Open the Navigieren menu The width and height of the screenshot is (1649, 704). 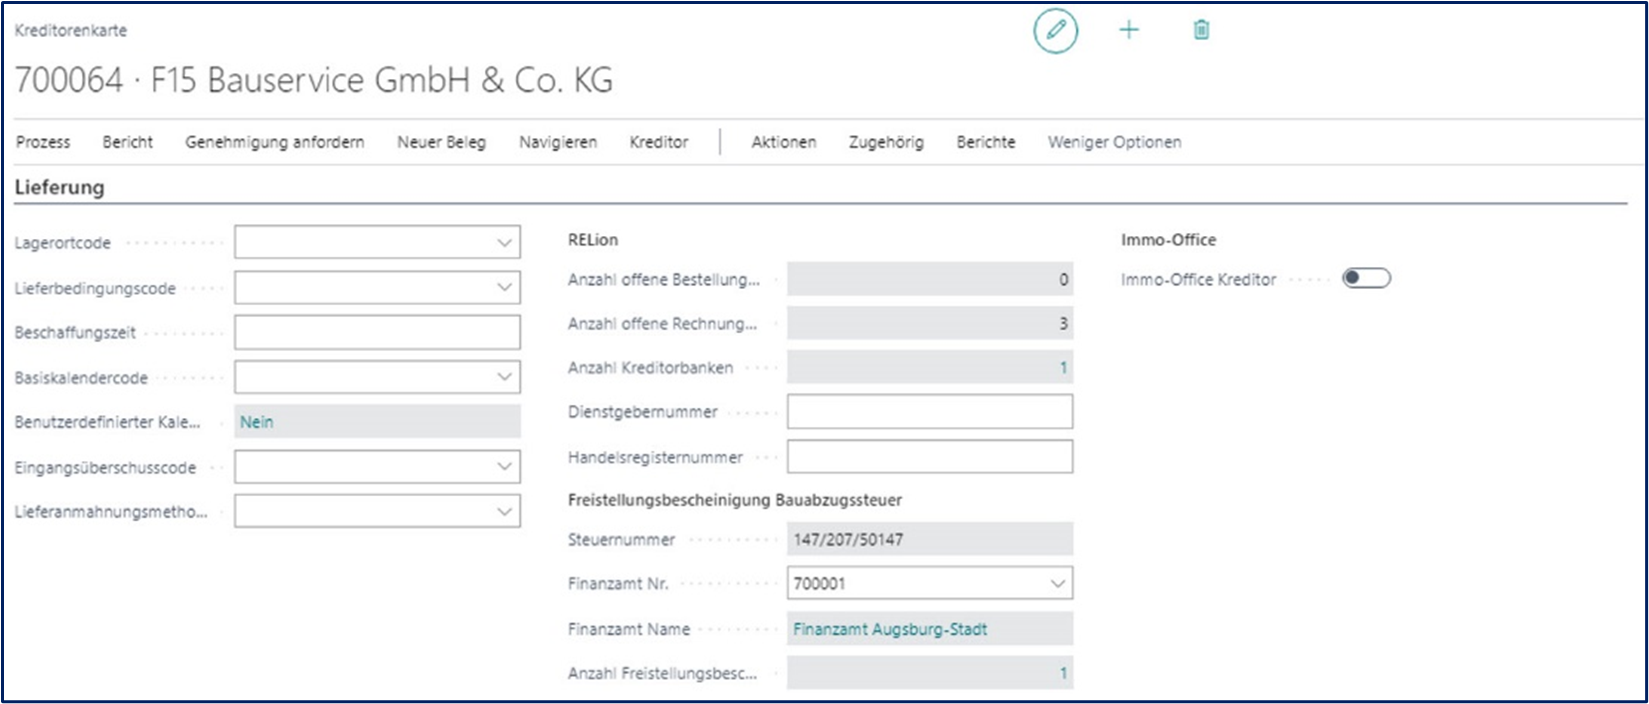coord(557,142)
